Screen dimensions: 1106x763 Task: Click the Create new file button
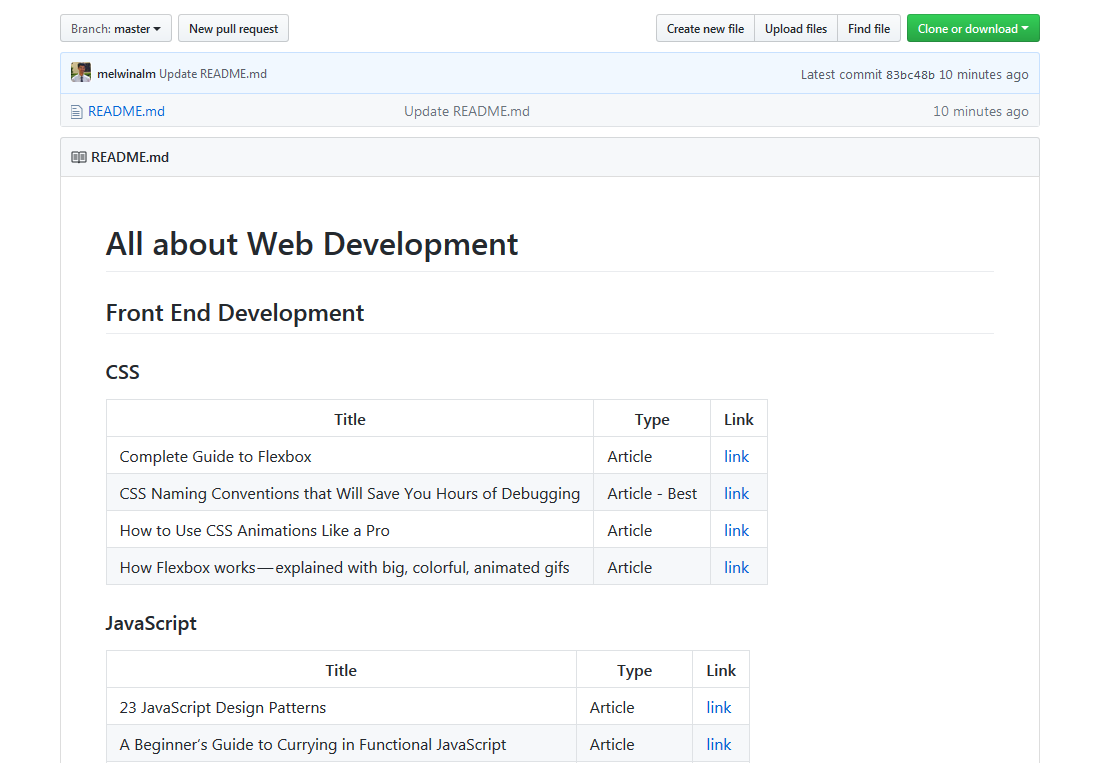(705, 28)
